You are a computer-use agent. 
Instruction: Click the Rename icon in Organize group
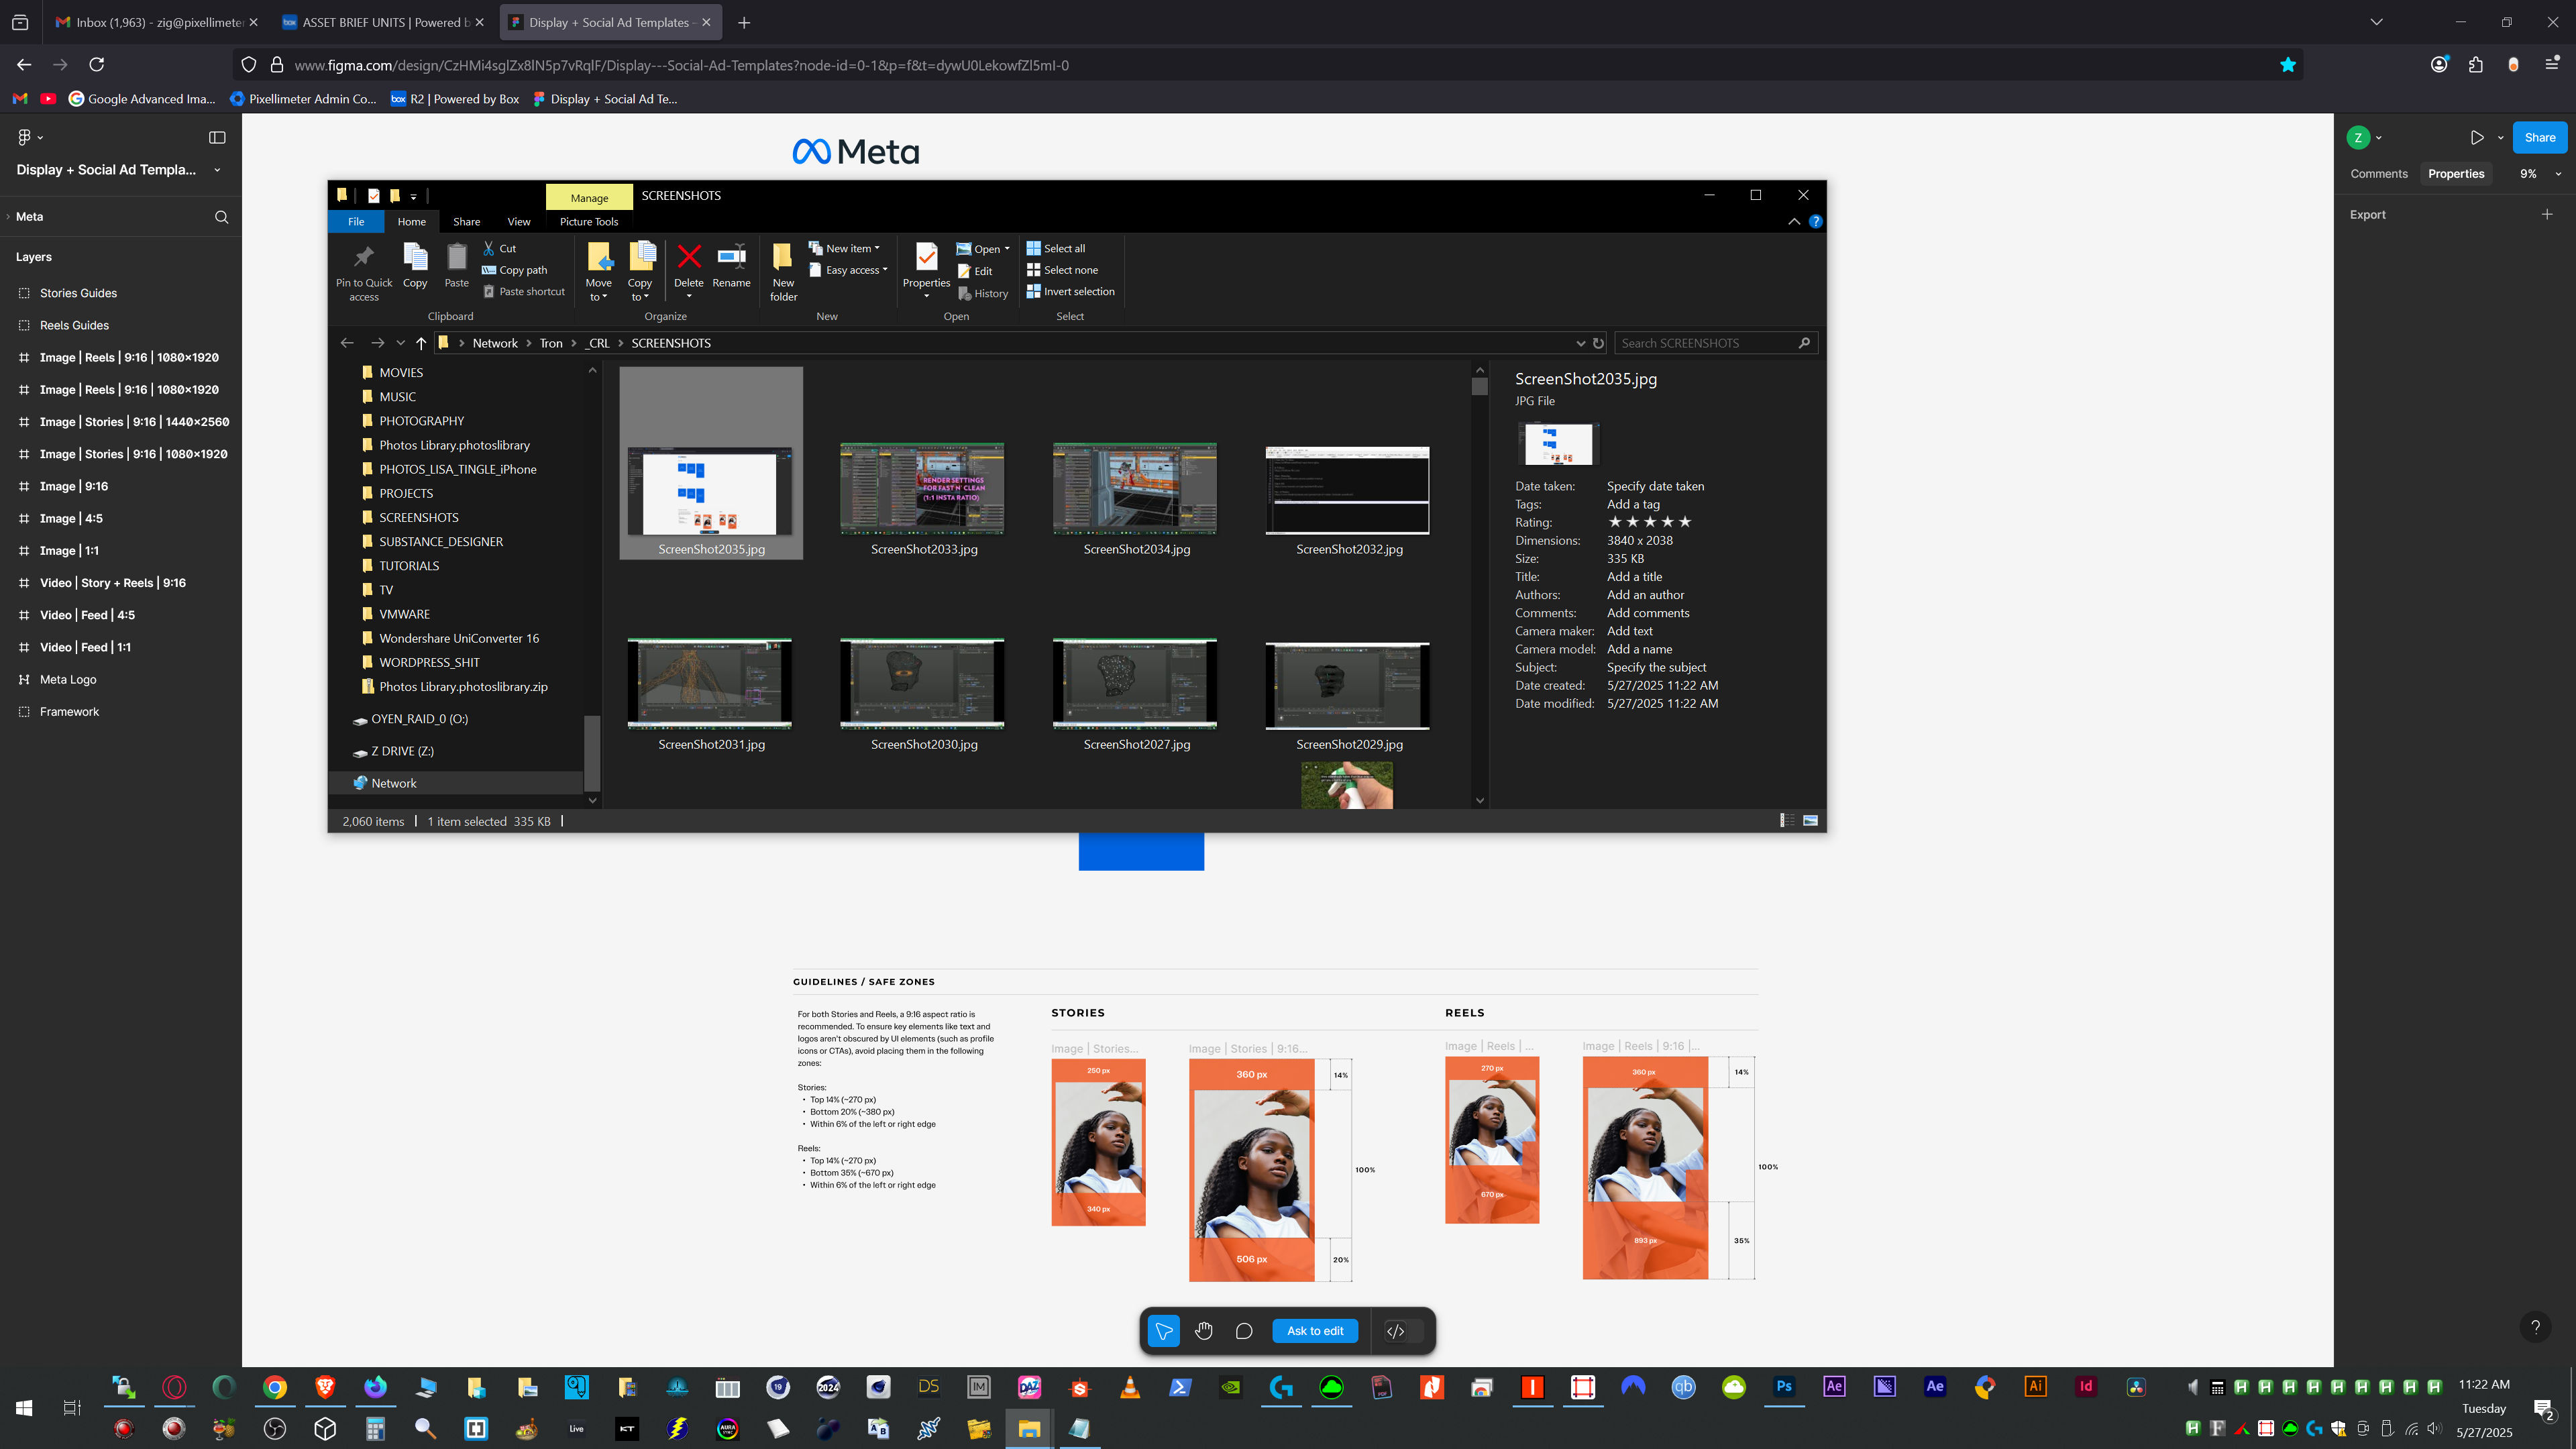(732, 257)
